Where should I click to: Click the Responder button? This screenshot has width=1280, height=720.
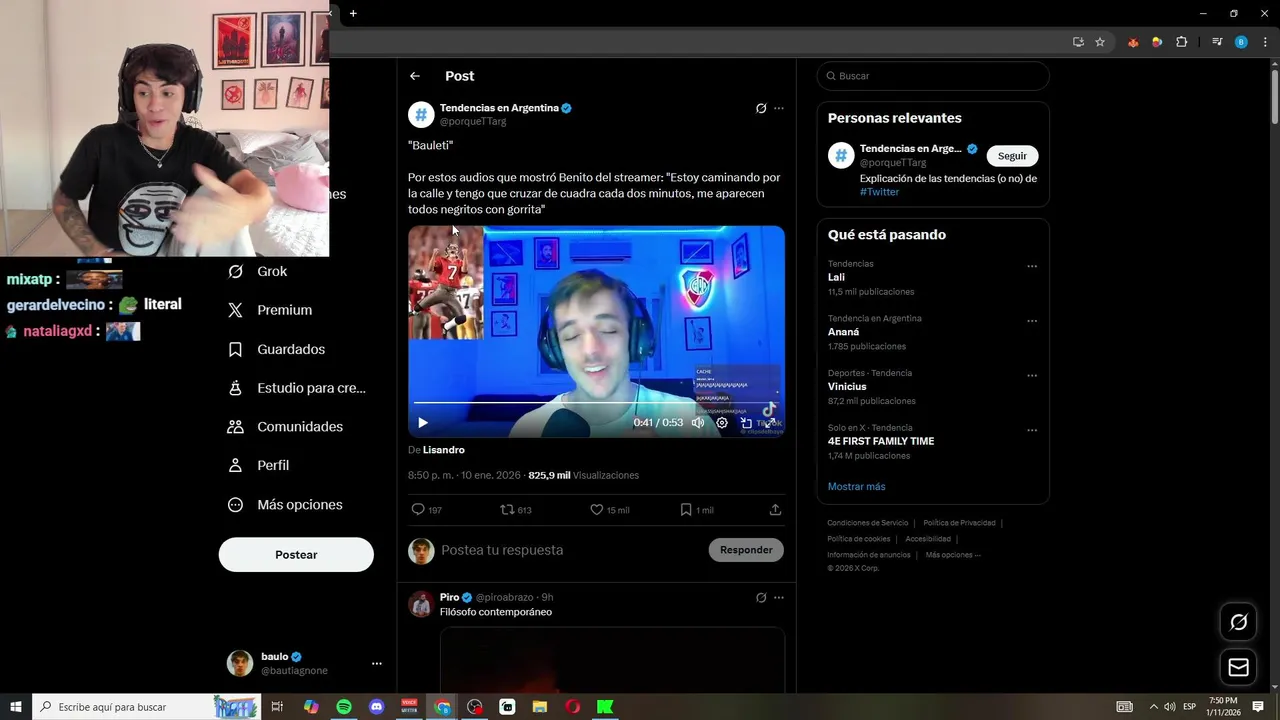pyautogui.click(x=746, y=550)
